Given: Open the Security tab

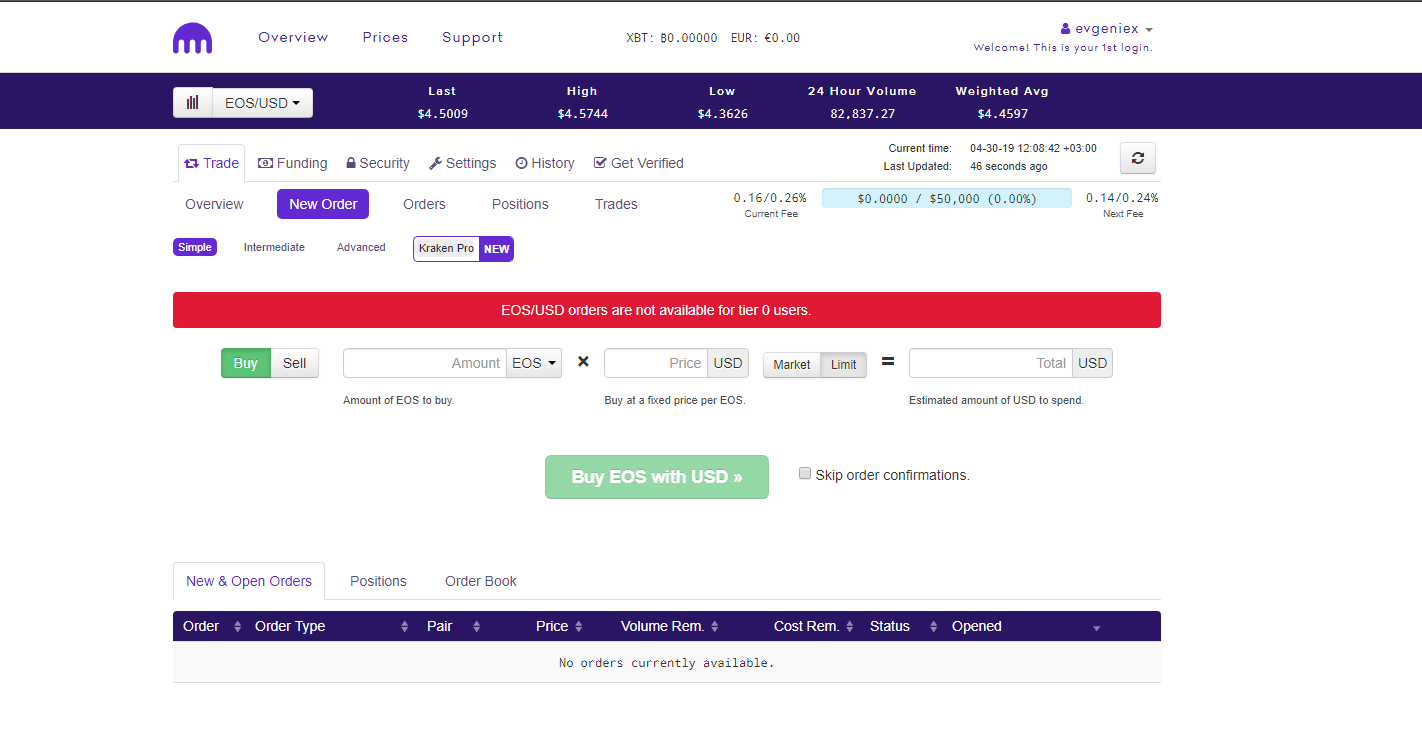Looking at the screenshot, I should 378,163.
